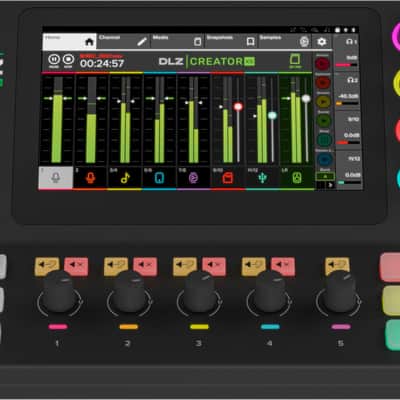Select the 5/6 blue phone channel
Viewport: 400px width, 400px height.
click(x=159, y=178)
